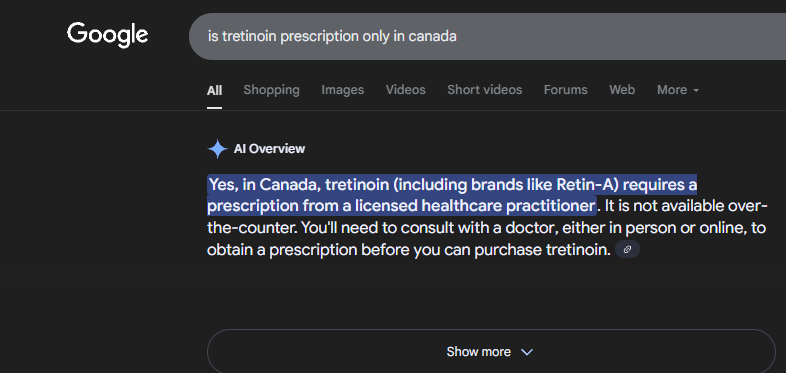Image resolution: width=786 pixels, height=373 pixels.
Task: Open the More search filters menu
Action: click(678, 90)
